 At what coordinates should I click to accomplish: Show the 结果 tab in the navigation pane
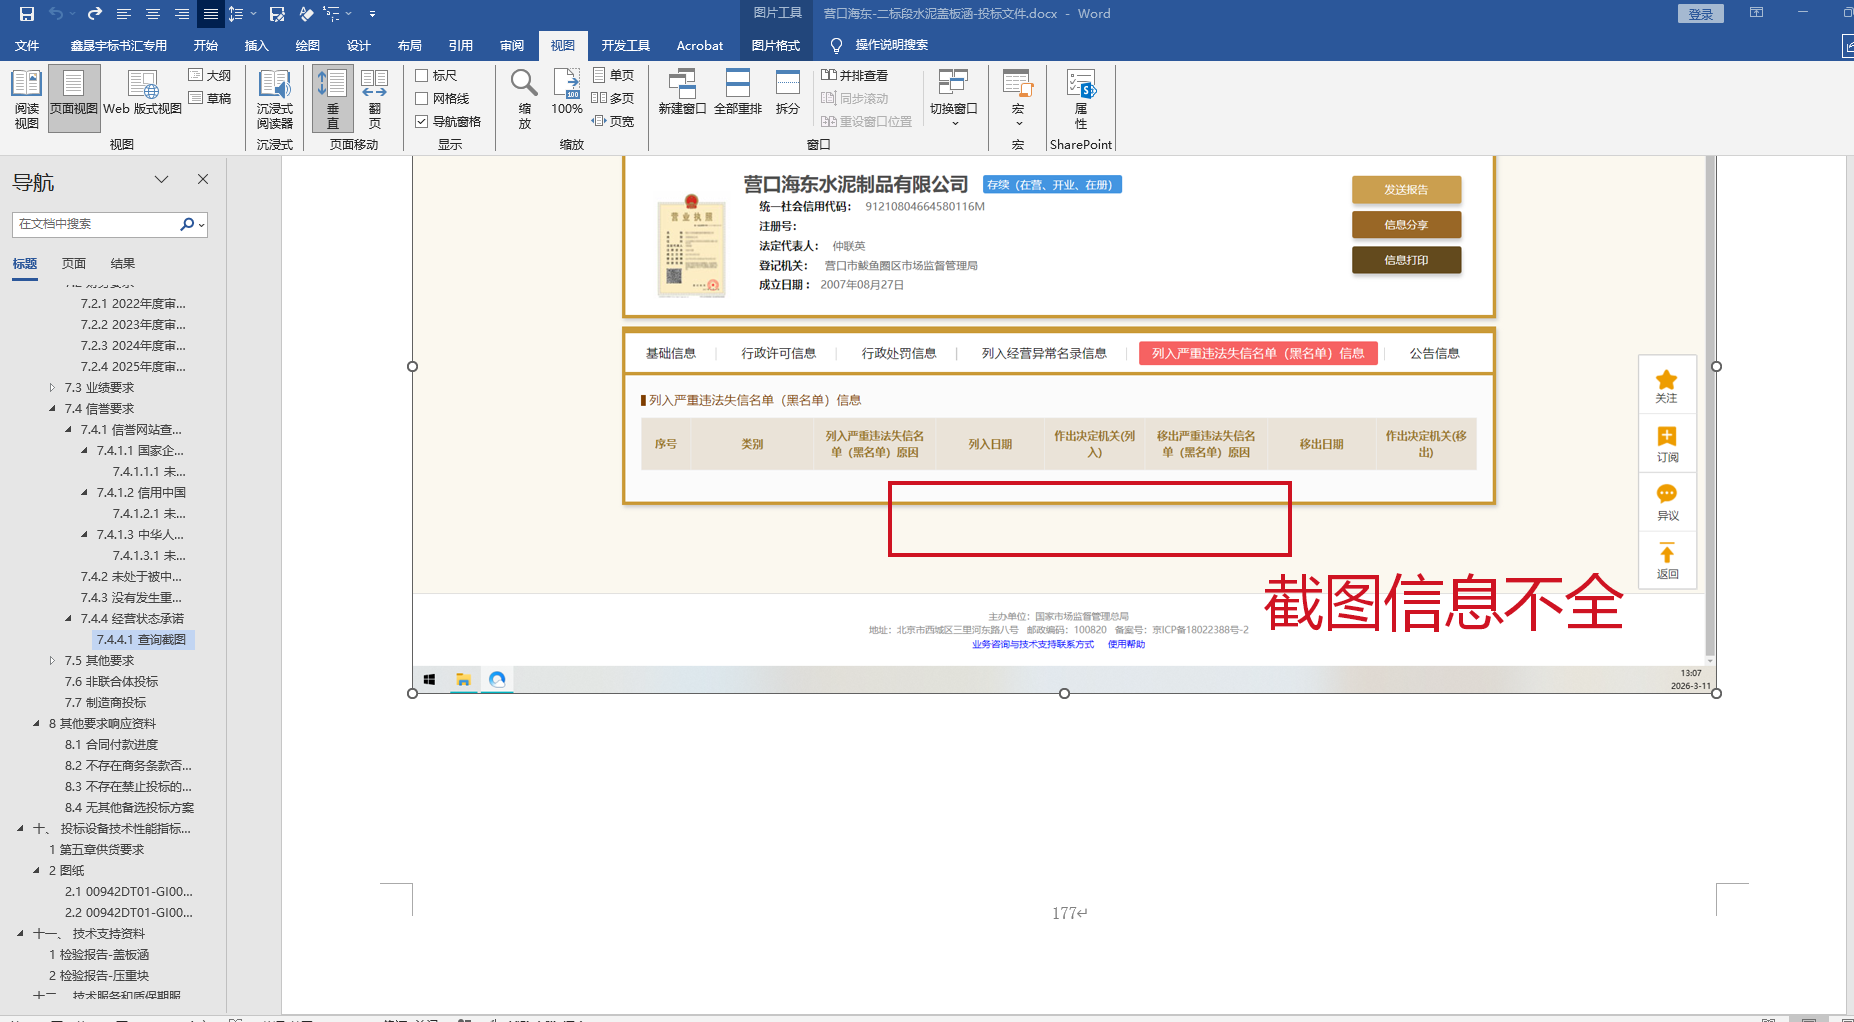coord(123,264)
